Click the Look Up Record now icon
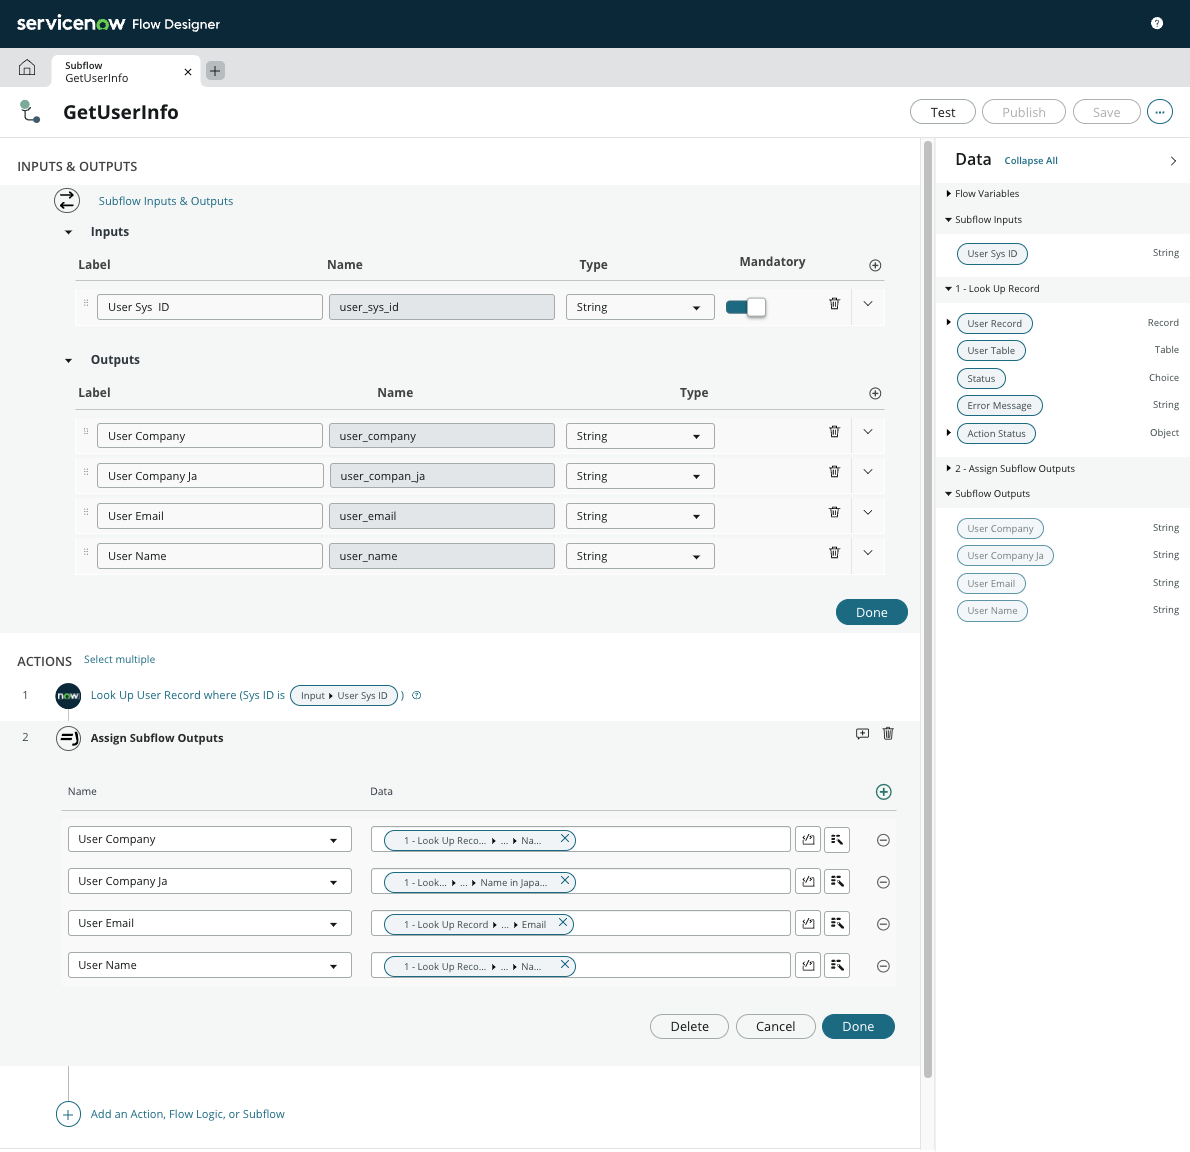 (x=68, y=695)
